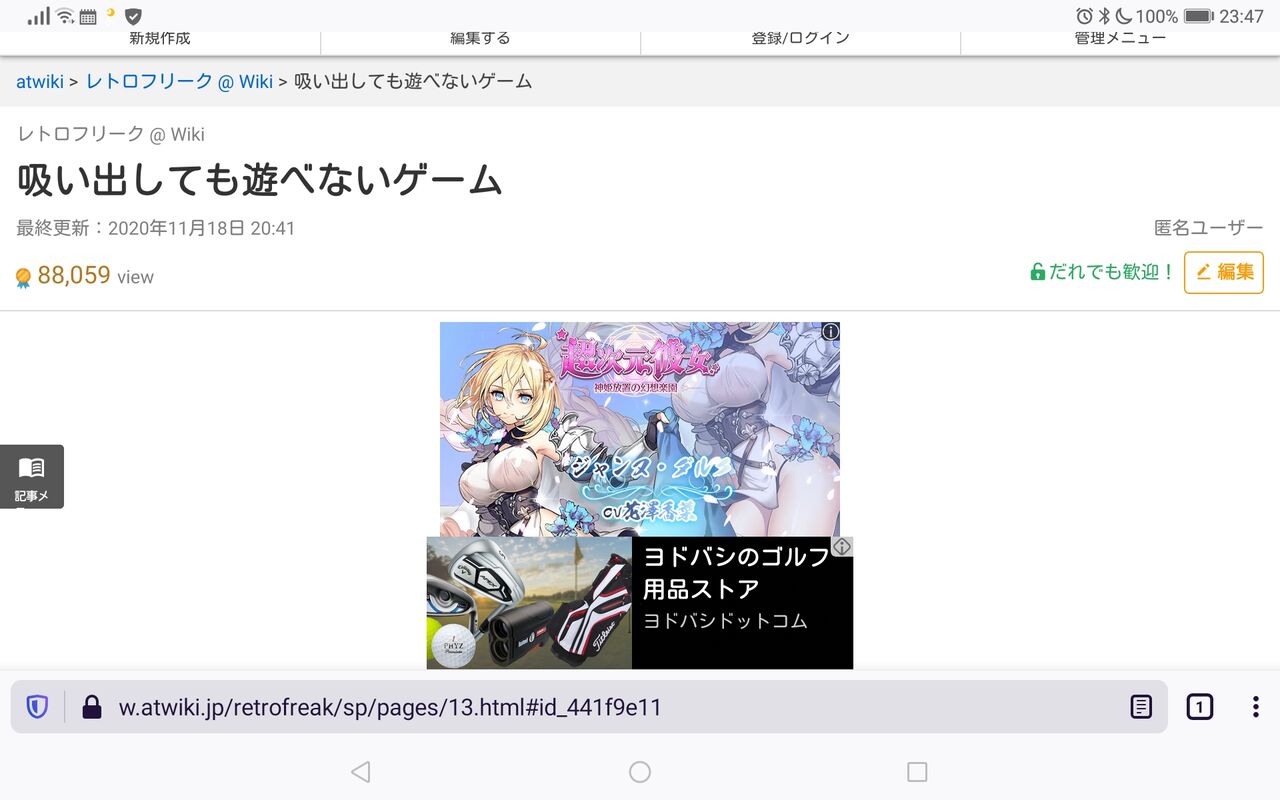Tap the calendar icon in status bar
Screen dimensions: 1280x800
[x=88, y=16]
